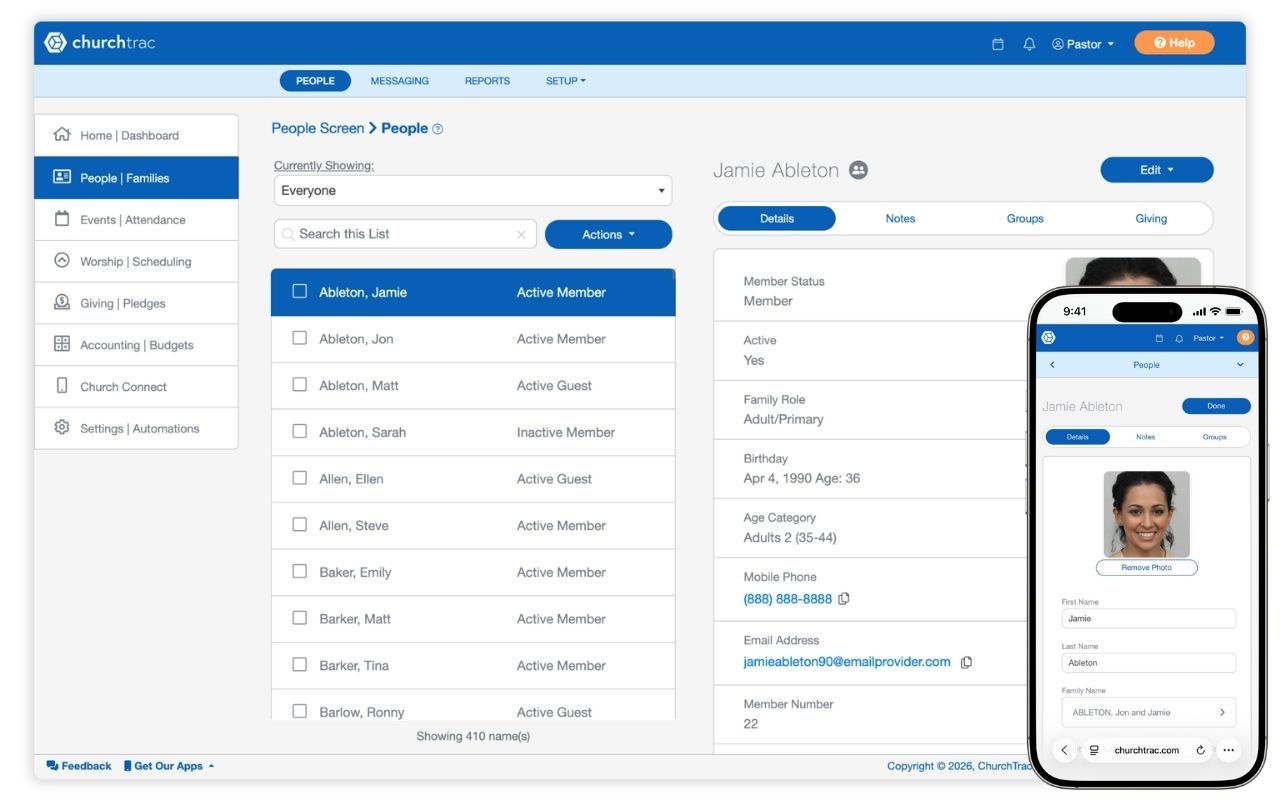Switch to the Groups tab
Screen dimensions: 1280x800
(1025, 218)
